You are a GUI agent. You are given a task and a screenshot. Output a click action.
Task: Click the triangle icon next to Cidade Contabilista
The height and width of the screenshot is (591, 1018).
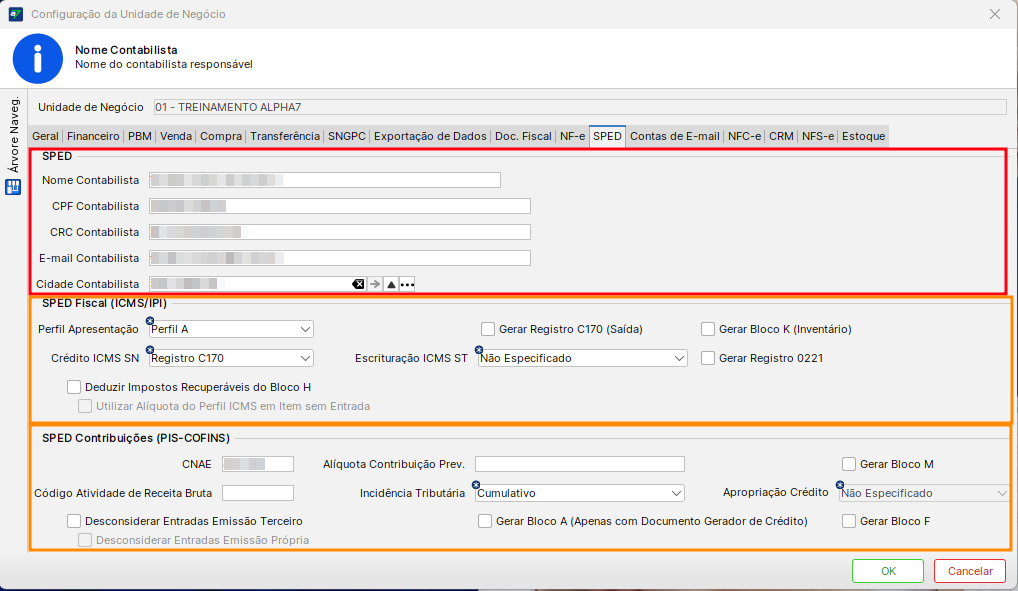pos(391,285)
